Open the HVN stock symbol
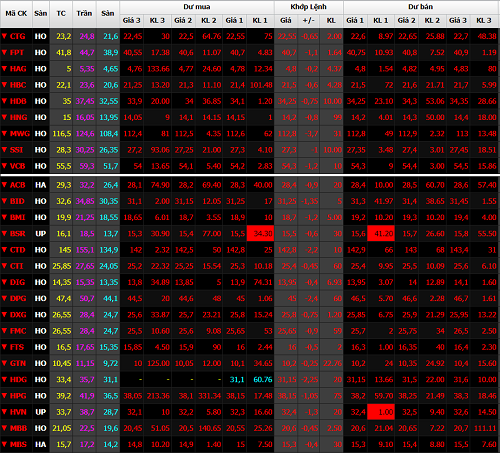Screen dimensions: 500x453 click(18, 412)
